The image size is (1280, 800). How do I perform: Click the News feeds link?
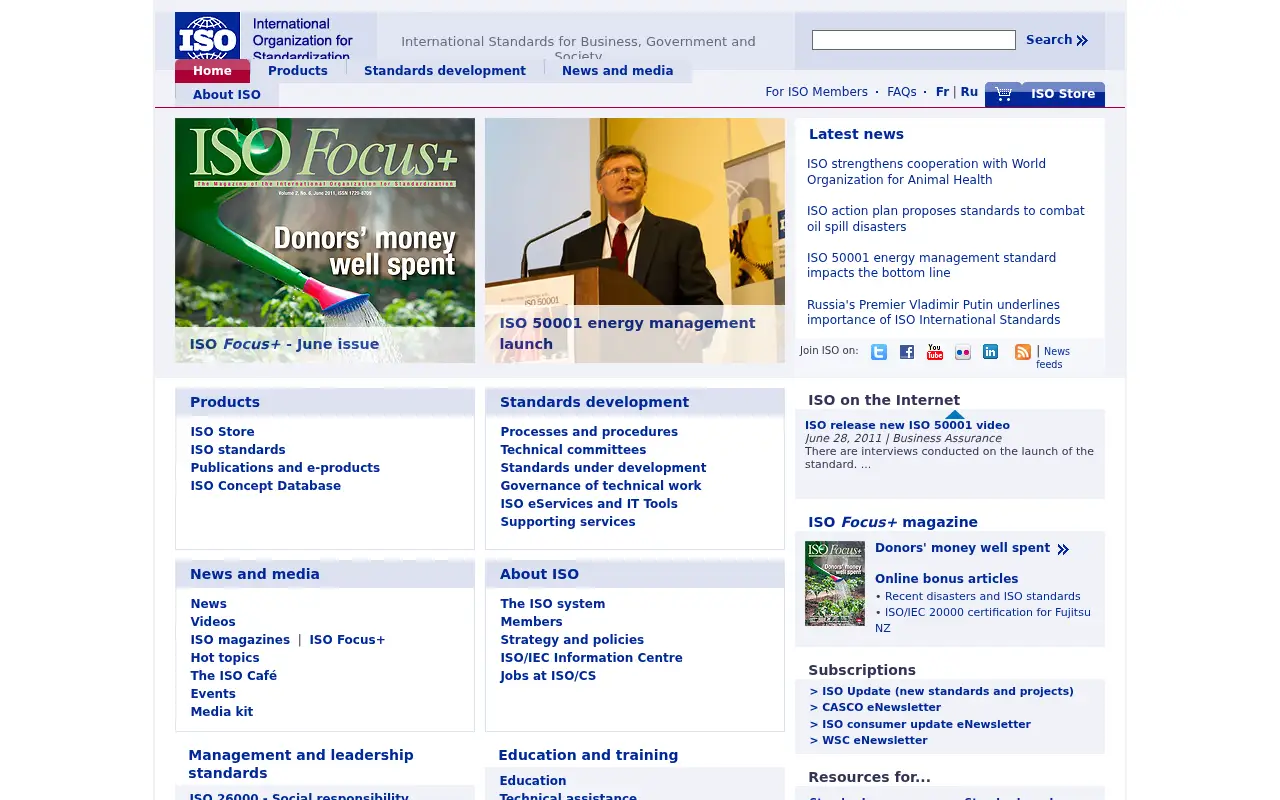[x=1053, y=358]
